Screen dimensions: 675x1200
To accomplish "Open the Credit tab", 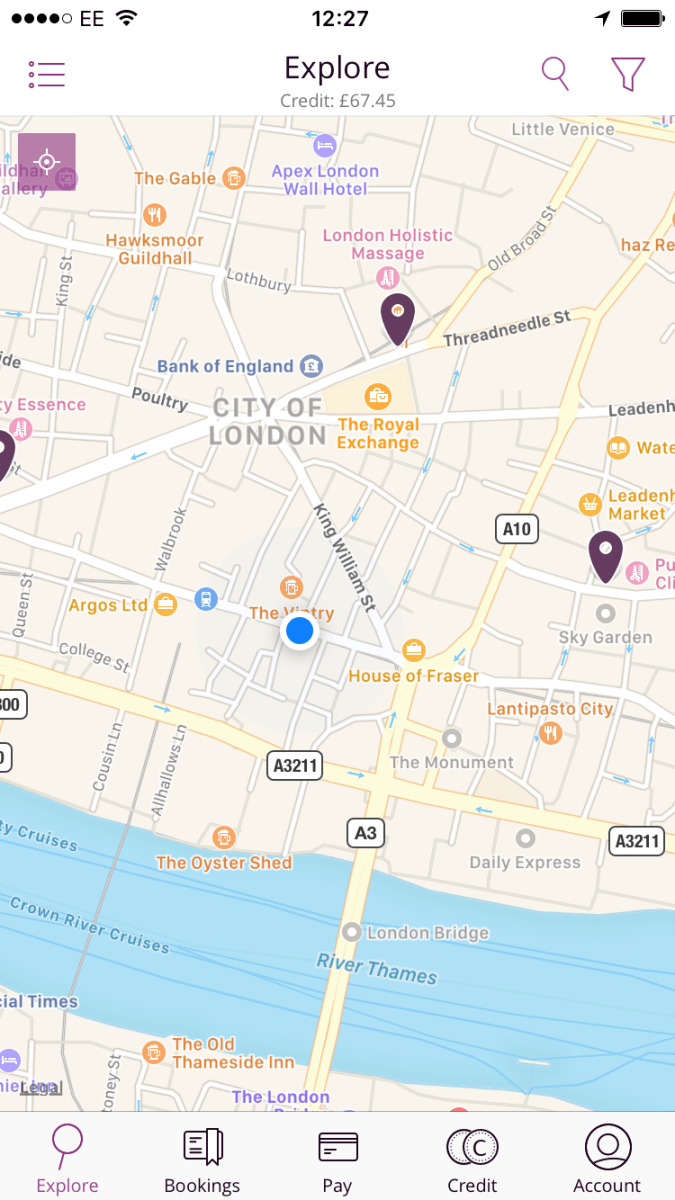I will pyautogui.click(x=472, y=1160).
